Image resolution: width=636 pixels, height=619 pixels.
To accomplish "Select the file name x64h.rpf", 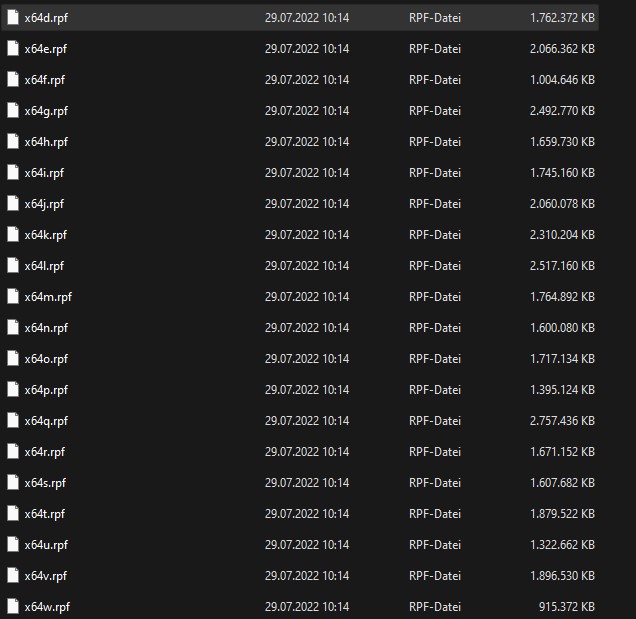I will (46, 142).
